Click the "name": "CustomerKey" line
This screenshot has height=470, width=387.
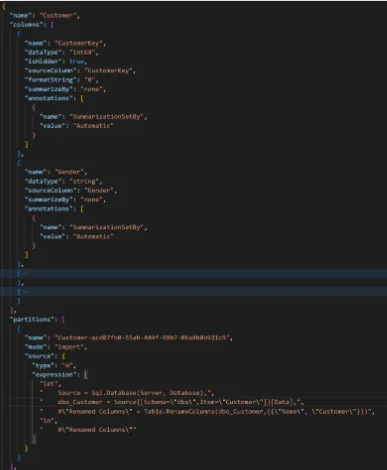pyautogui.click(x=65, y=43)
